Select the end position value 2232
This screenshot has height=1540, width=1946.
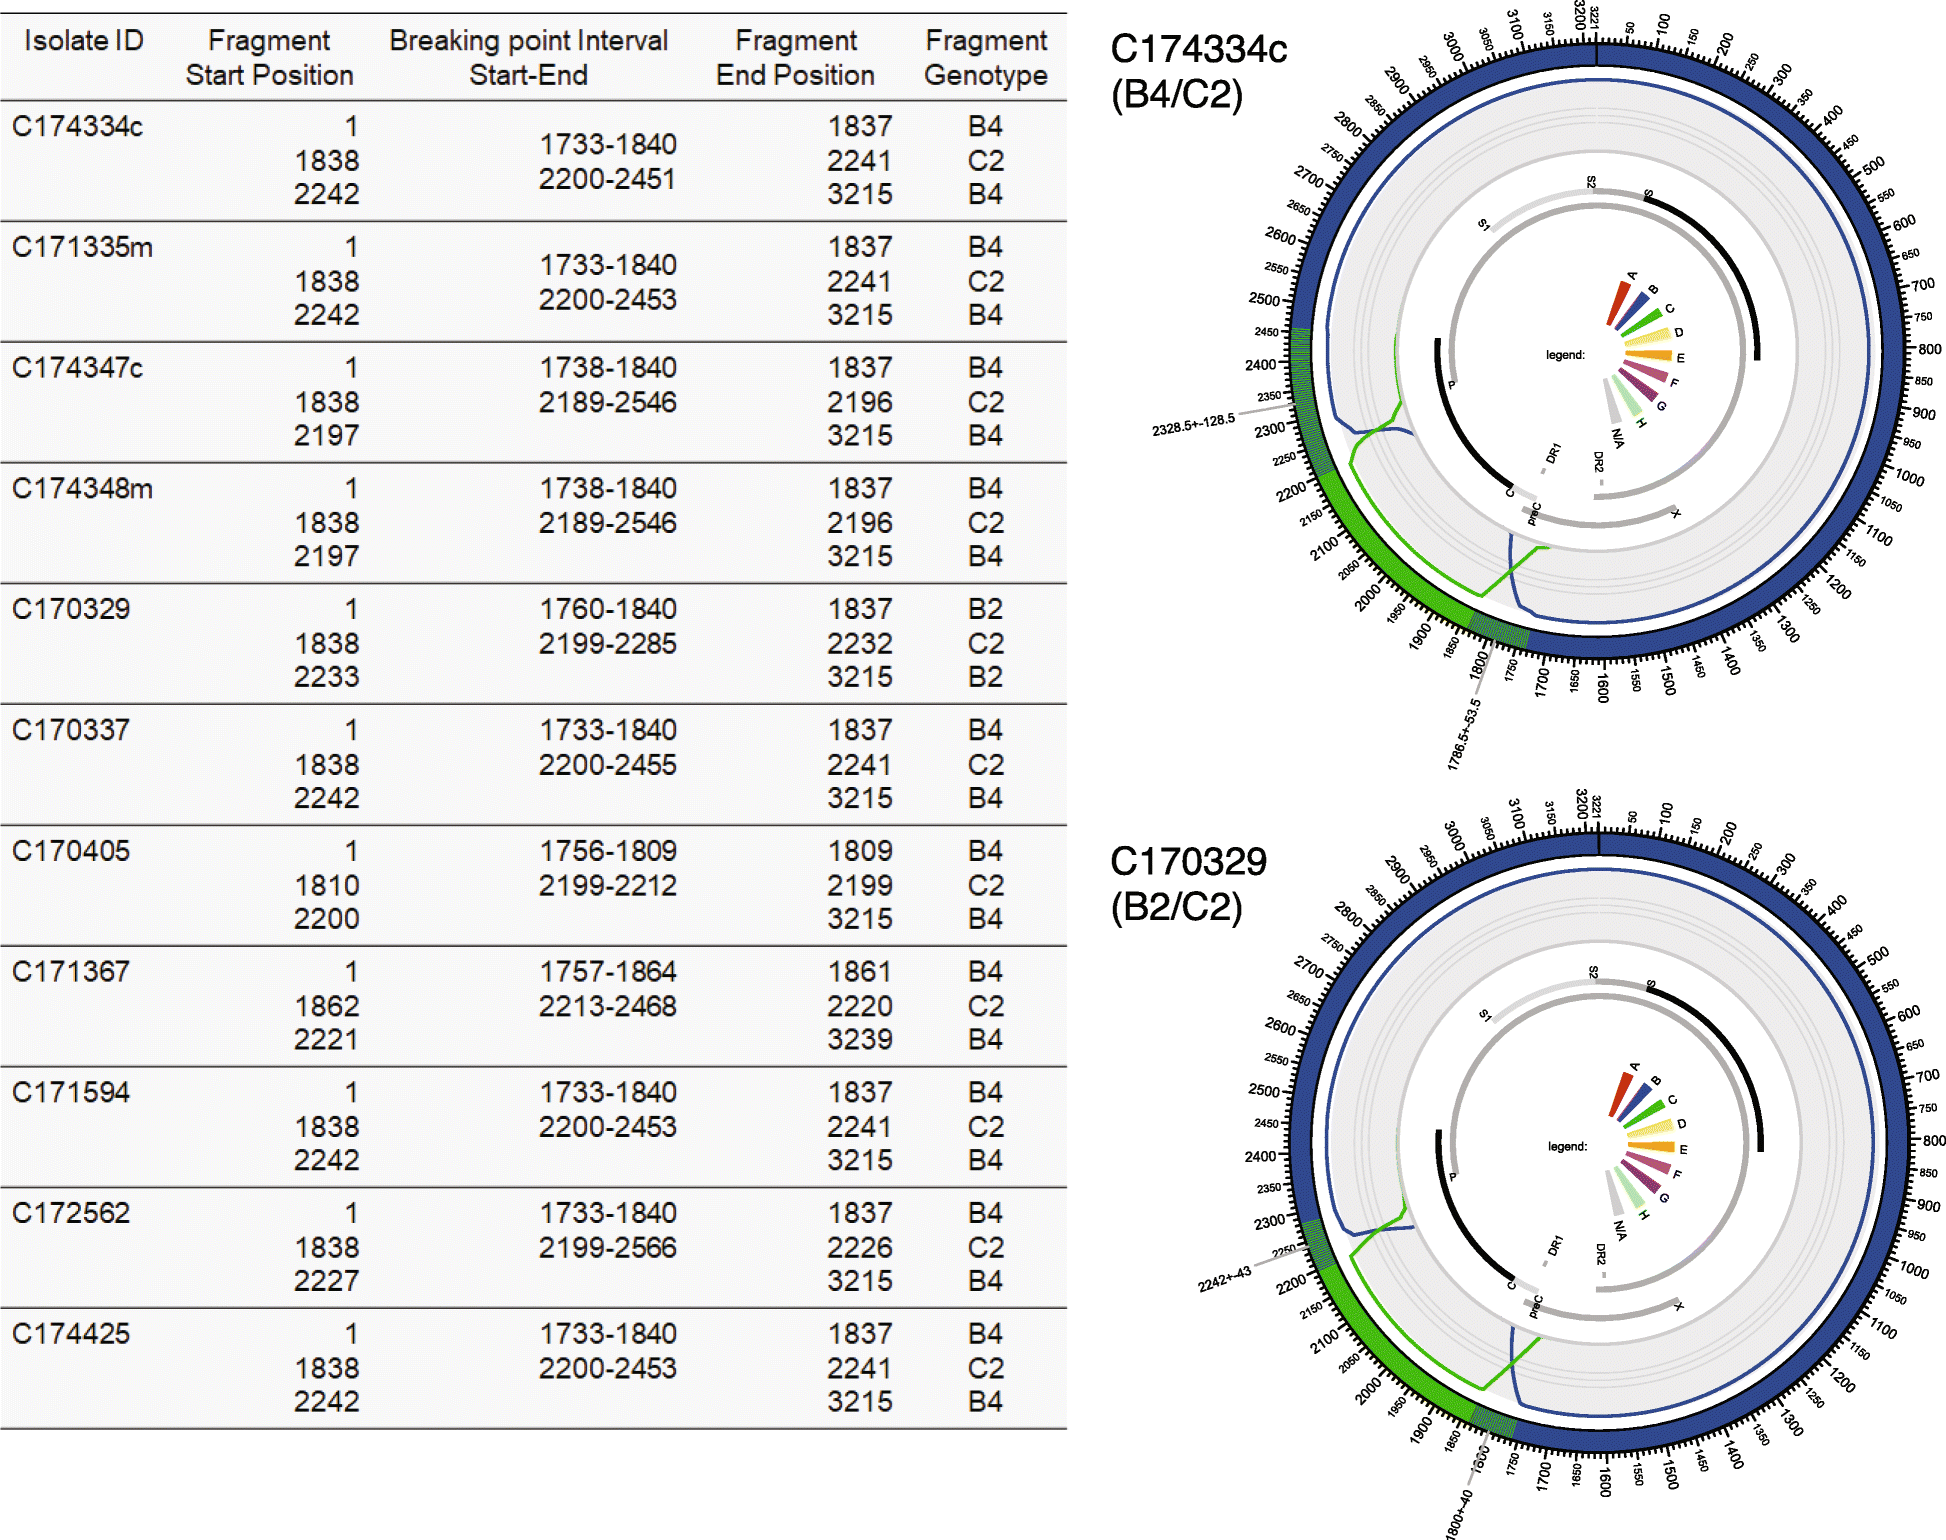pyautogui.click(x=860, y=643)
